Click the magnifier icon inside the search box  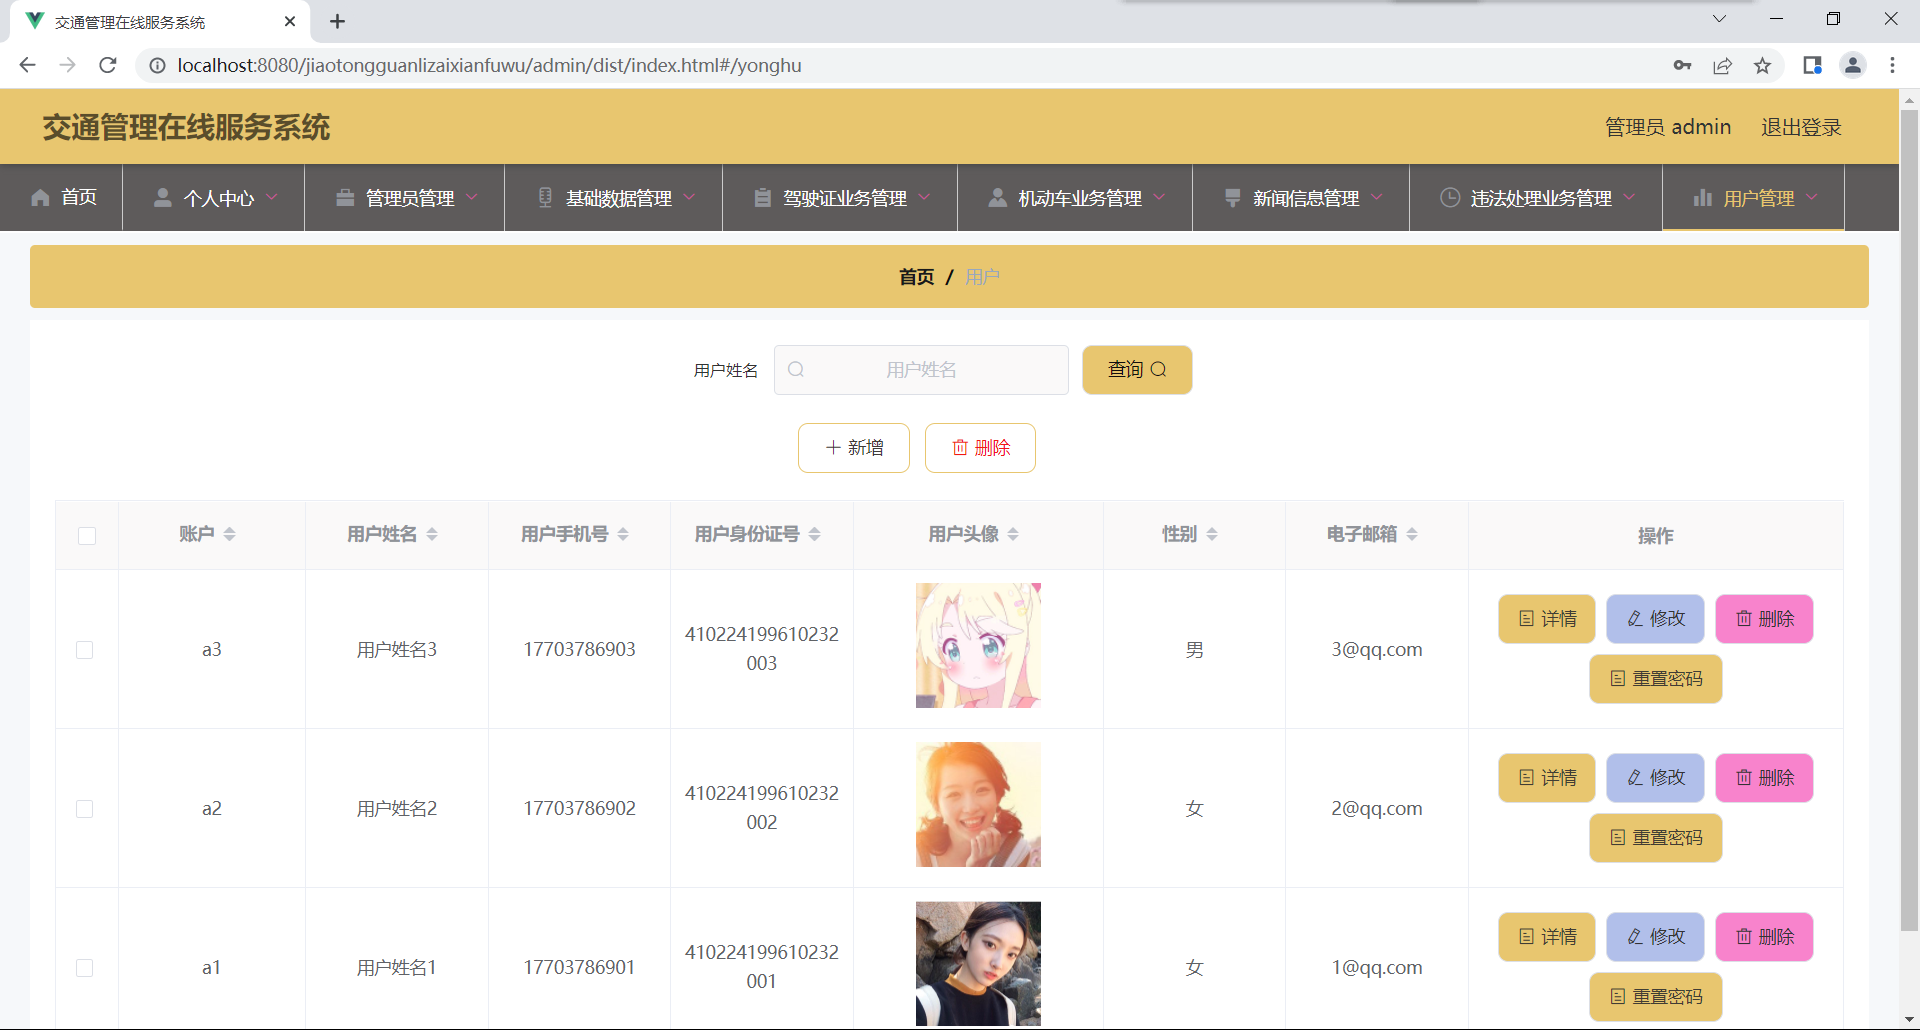coord(795,369)
